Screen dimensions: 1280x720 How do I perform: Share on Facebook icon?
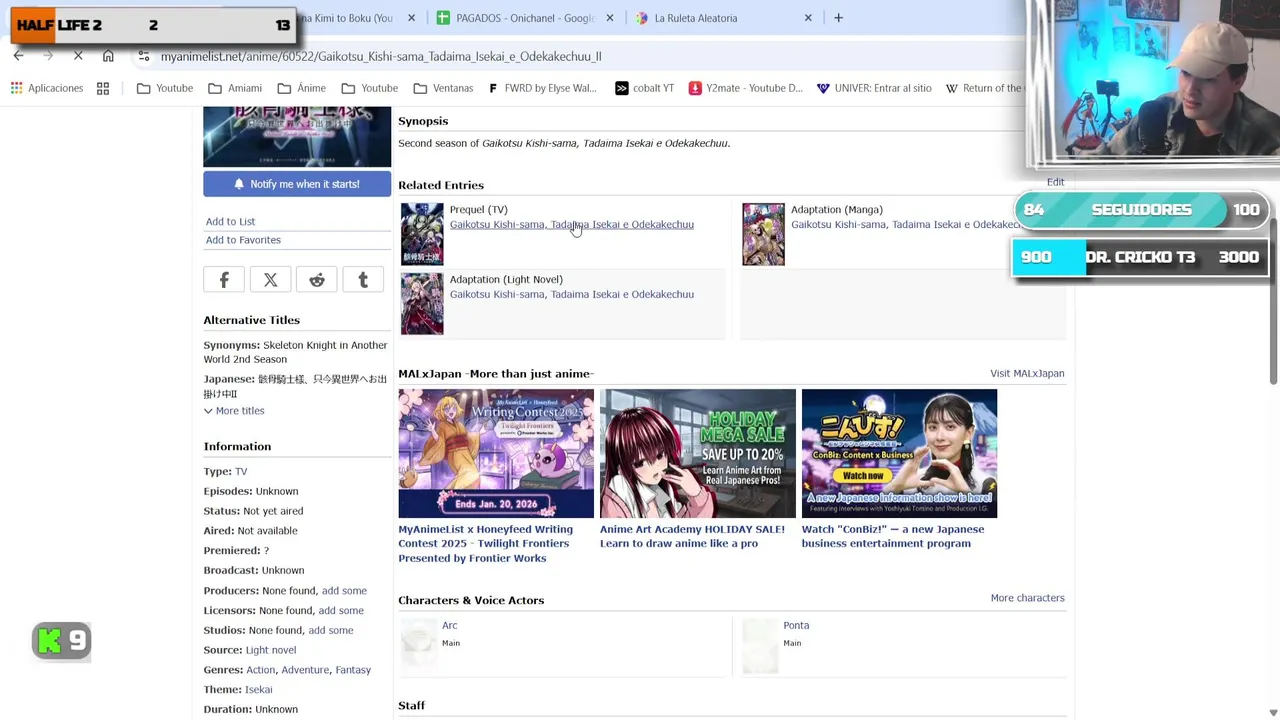click(224, 280)
